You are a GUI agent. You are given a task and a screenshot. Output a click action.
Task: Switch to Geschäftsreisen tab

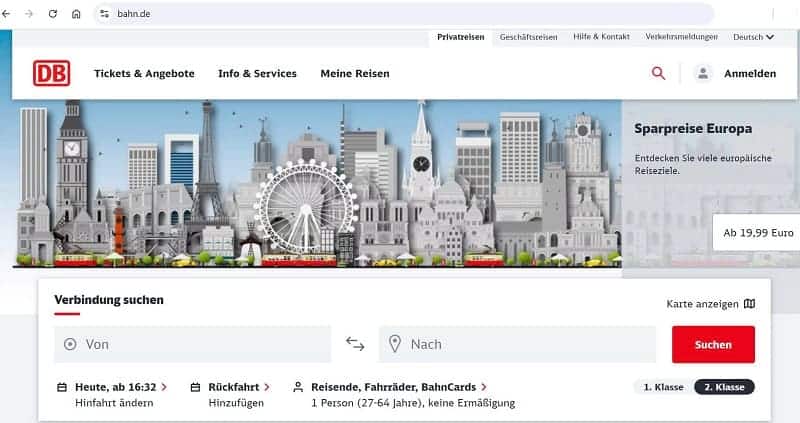[x=529, y=37]
